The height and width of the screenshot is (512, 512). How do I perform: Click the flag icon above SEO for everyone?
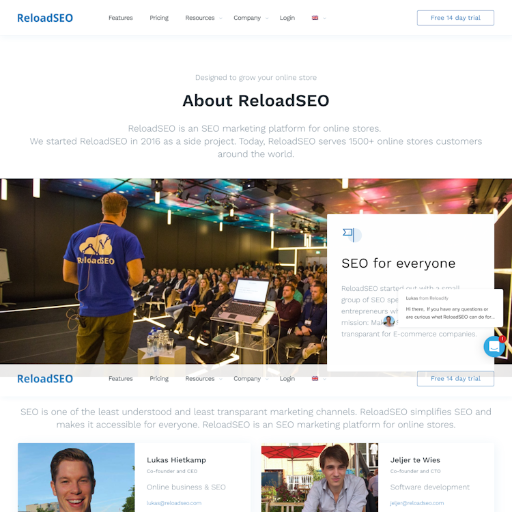click(x=352, y=235)
